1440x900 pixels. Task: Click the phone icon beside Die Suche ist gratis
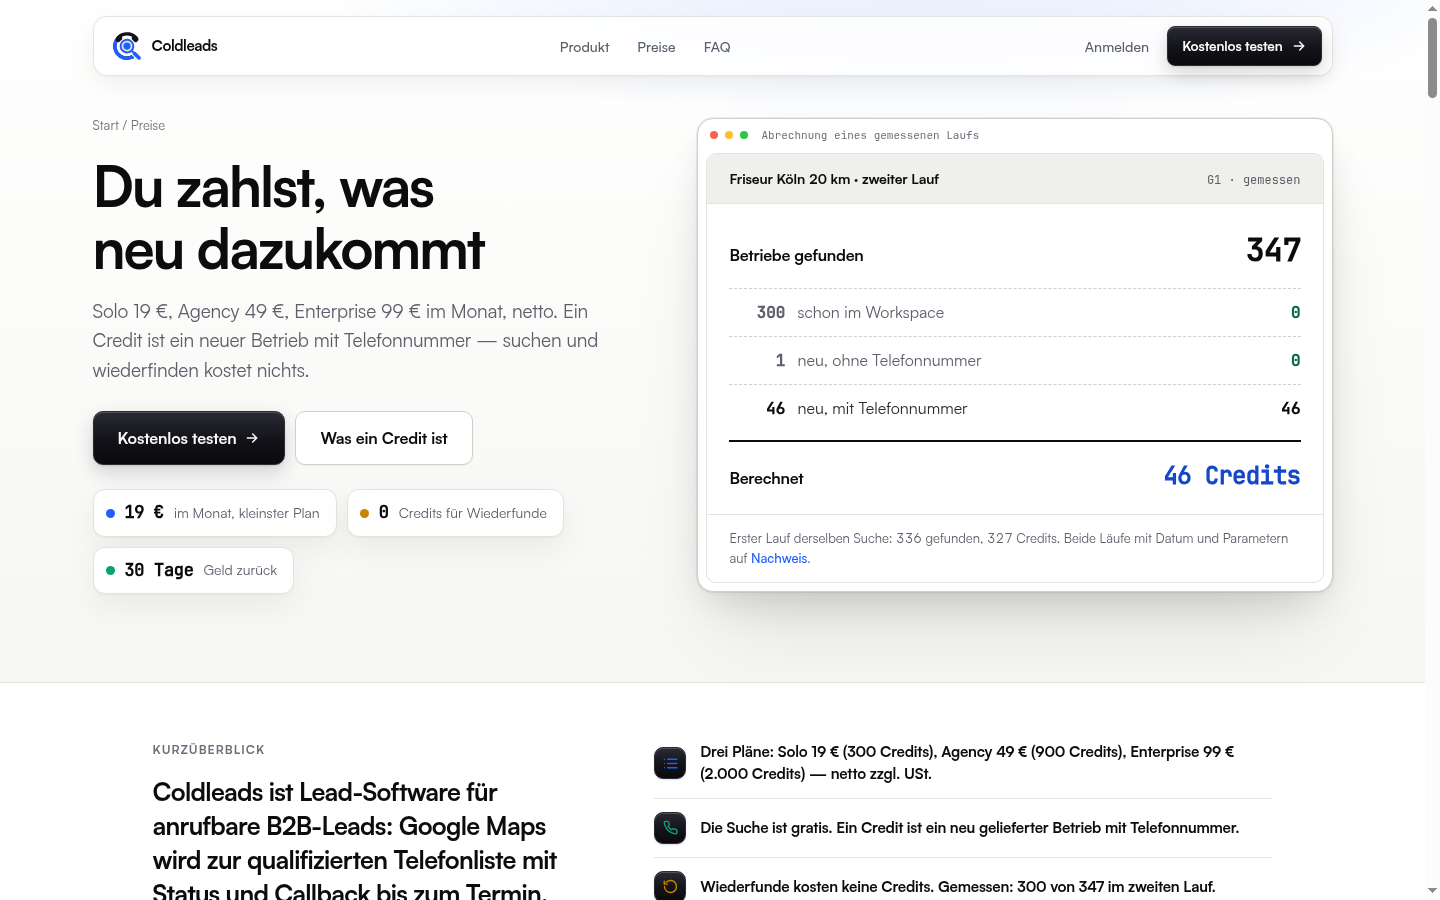point(670,828)
